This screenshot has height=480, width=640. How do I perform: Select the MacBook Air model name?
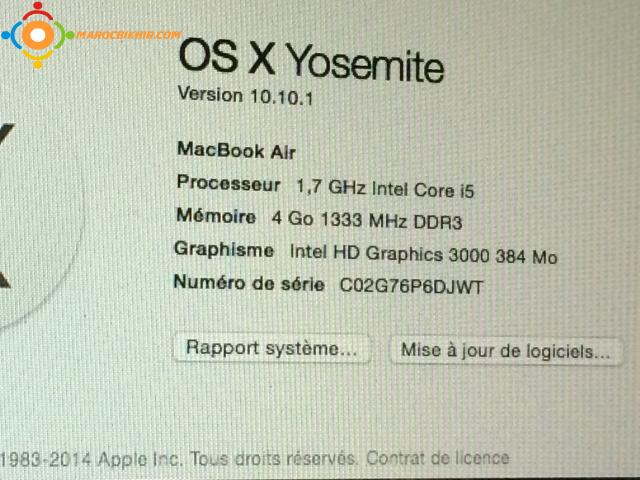(236, 151)
